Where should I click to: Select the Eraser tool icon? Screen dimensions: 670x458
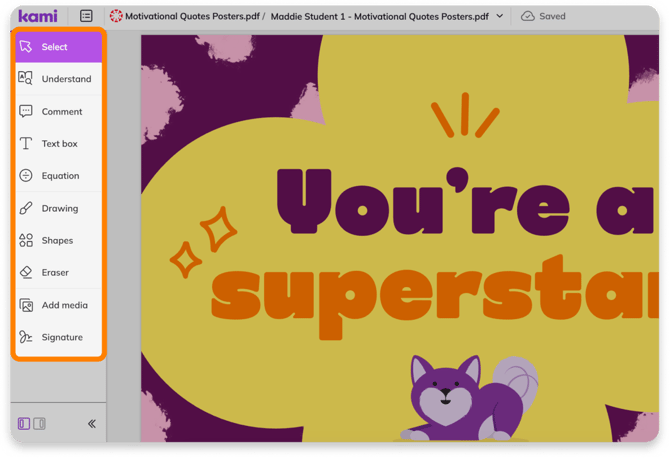(x=26, y=272)
